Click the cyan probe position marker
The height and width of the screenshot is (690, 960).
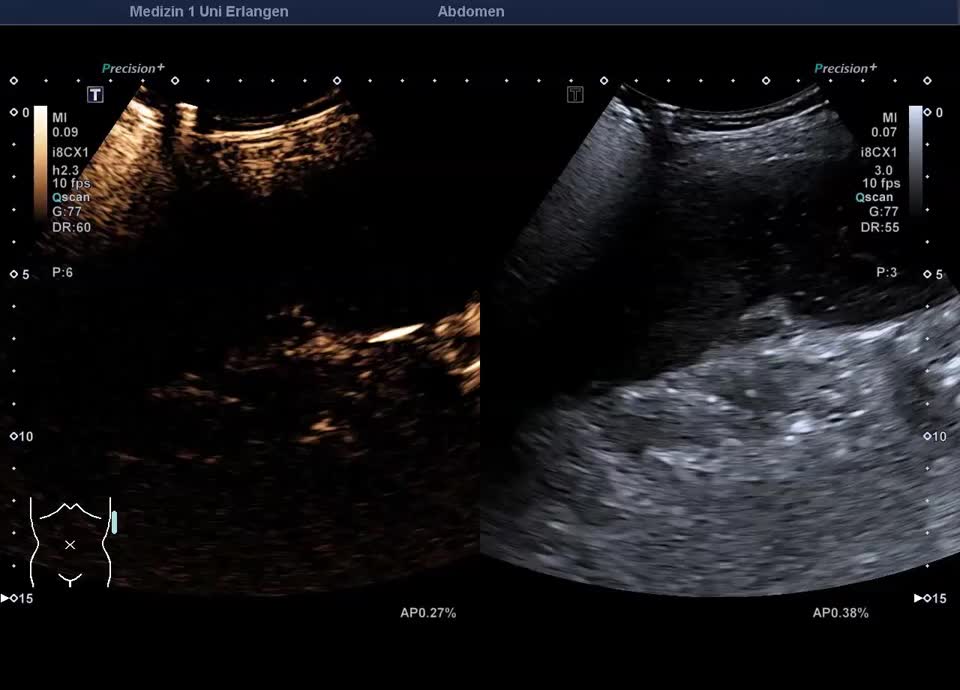(115, 522)
